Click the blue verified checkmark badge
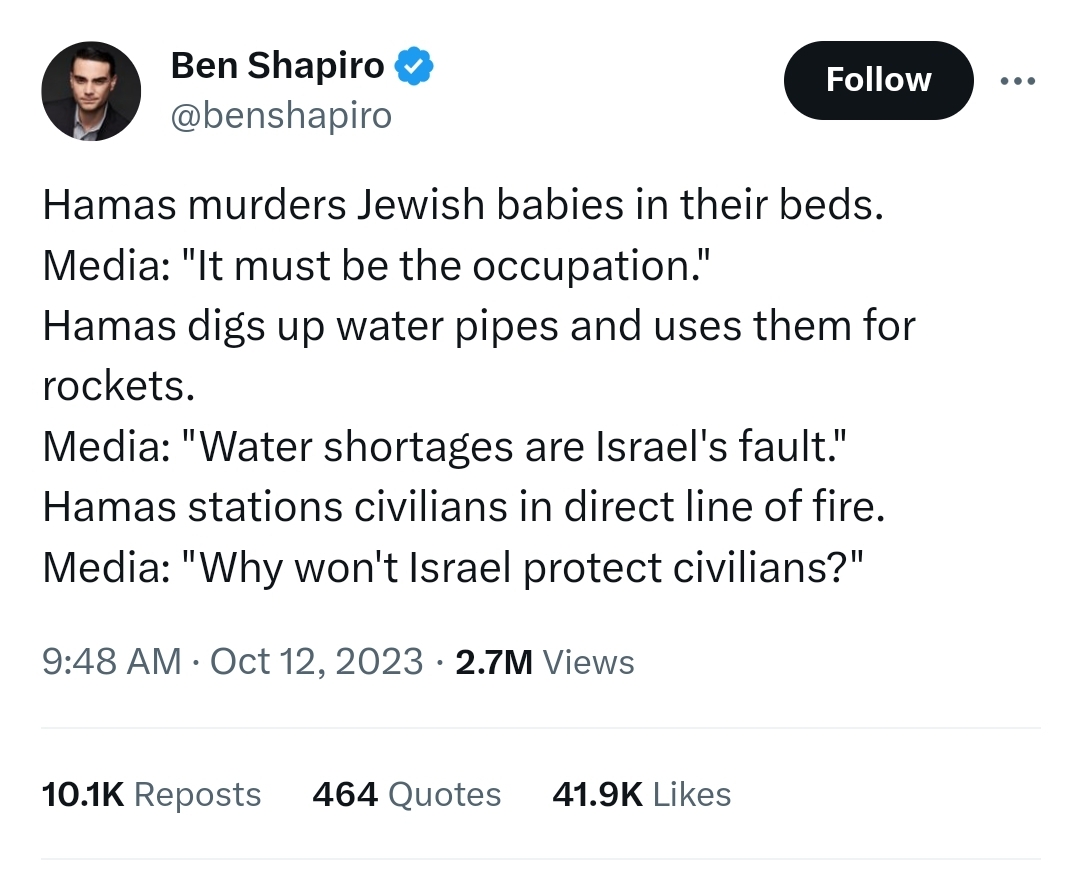The width and height of the screenshot is (1080, 874). click(413, 66)
